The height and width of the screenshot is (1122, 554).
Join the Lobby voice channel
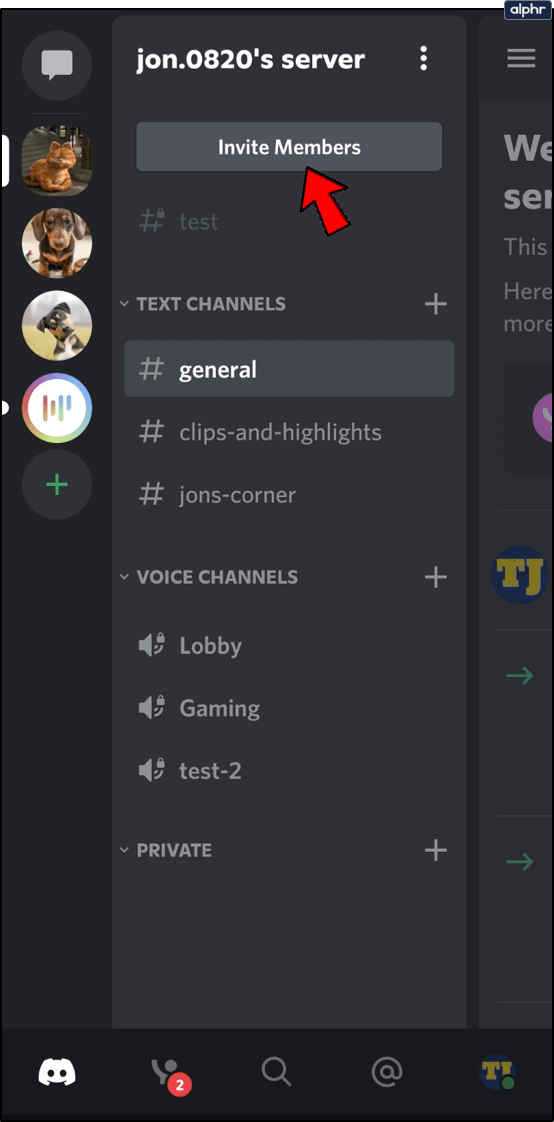[289, 645]
